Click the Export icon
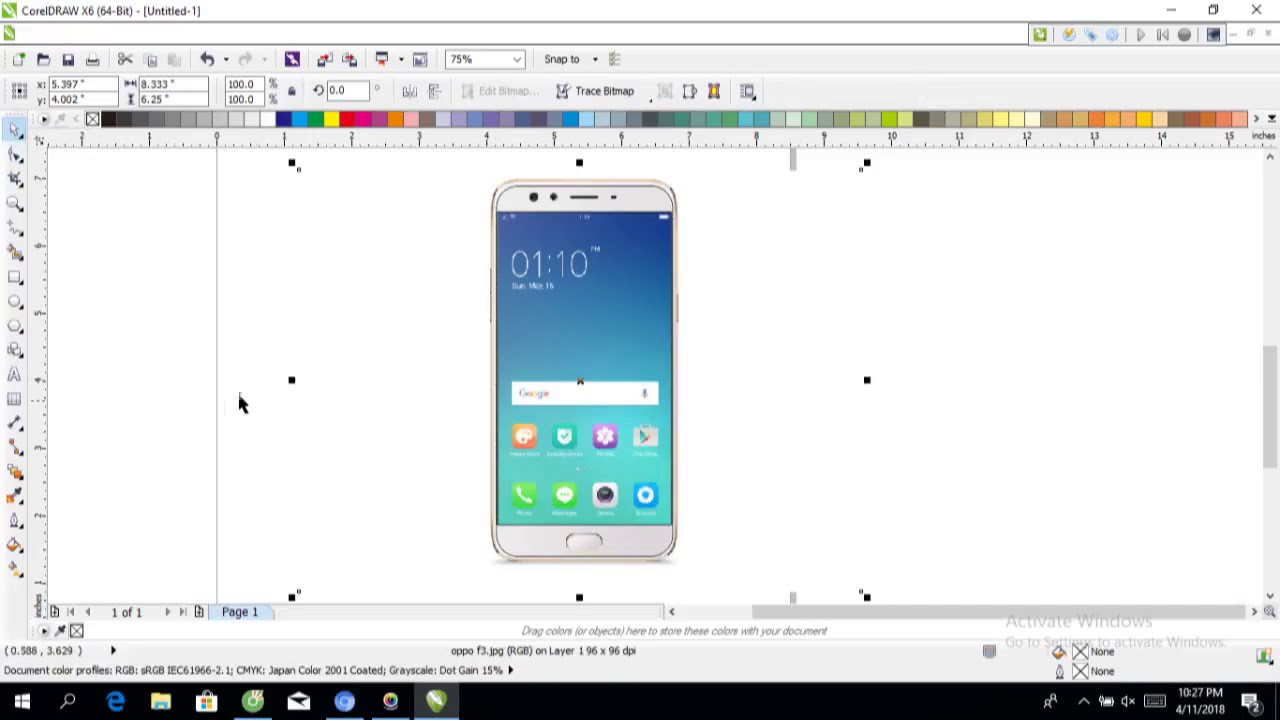1280x720 pixels. [x=349, y=59]
